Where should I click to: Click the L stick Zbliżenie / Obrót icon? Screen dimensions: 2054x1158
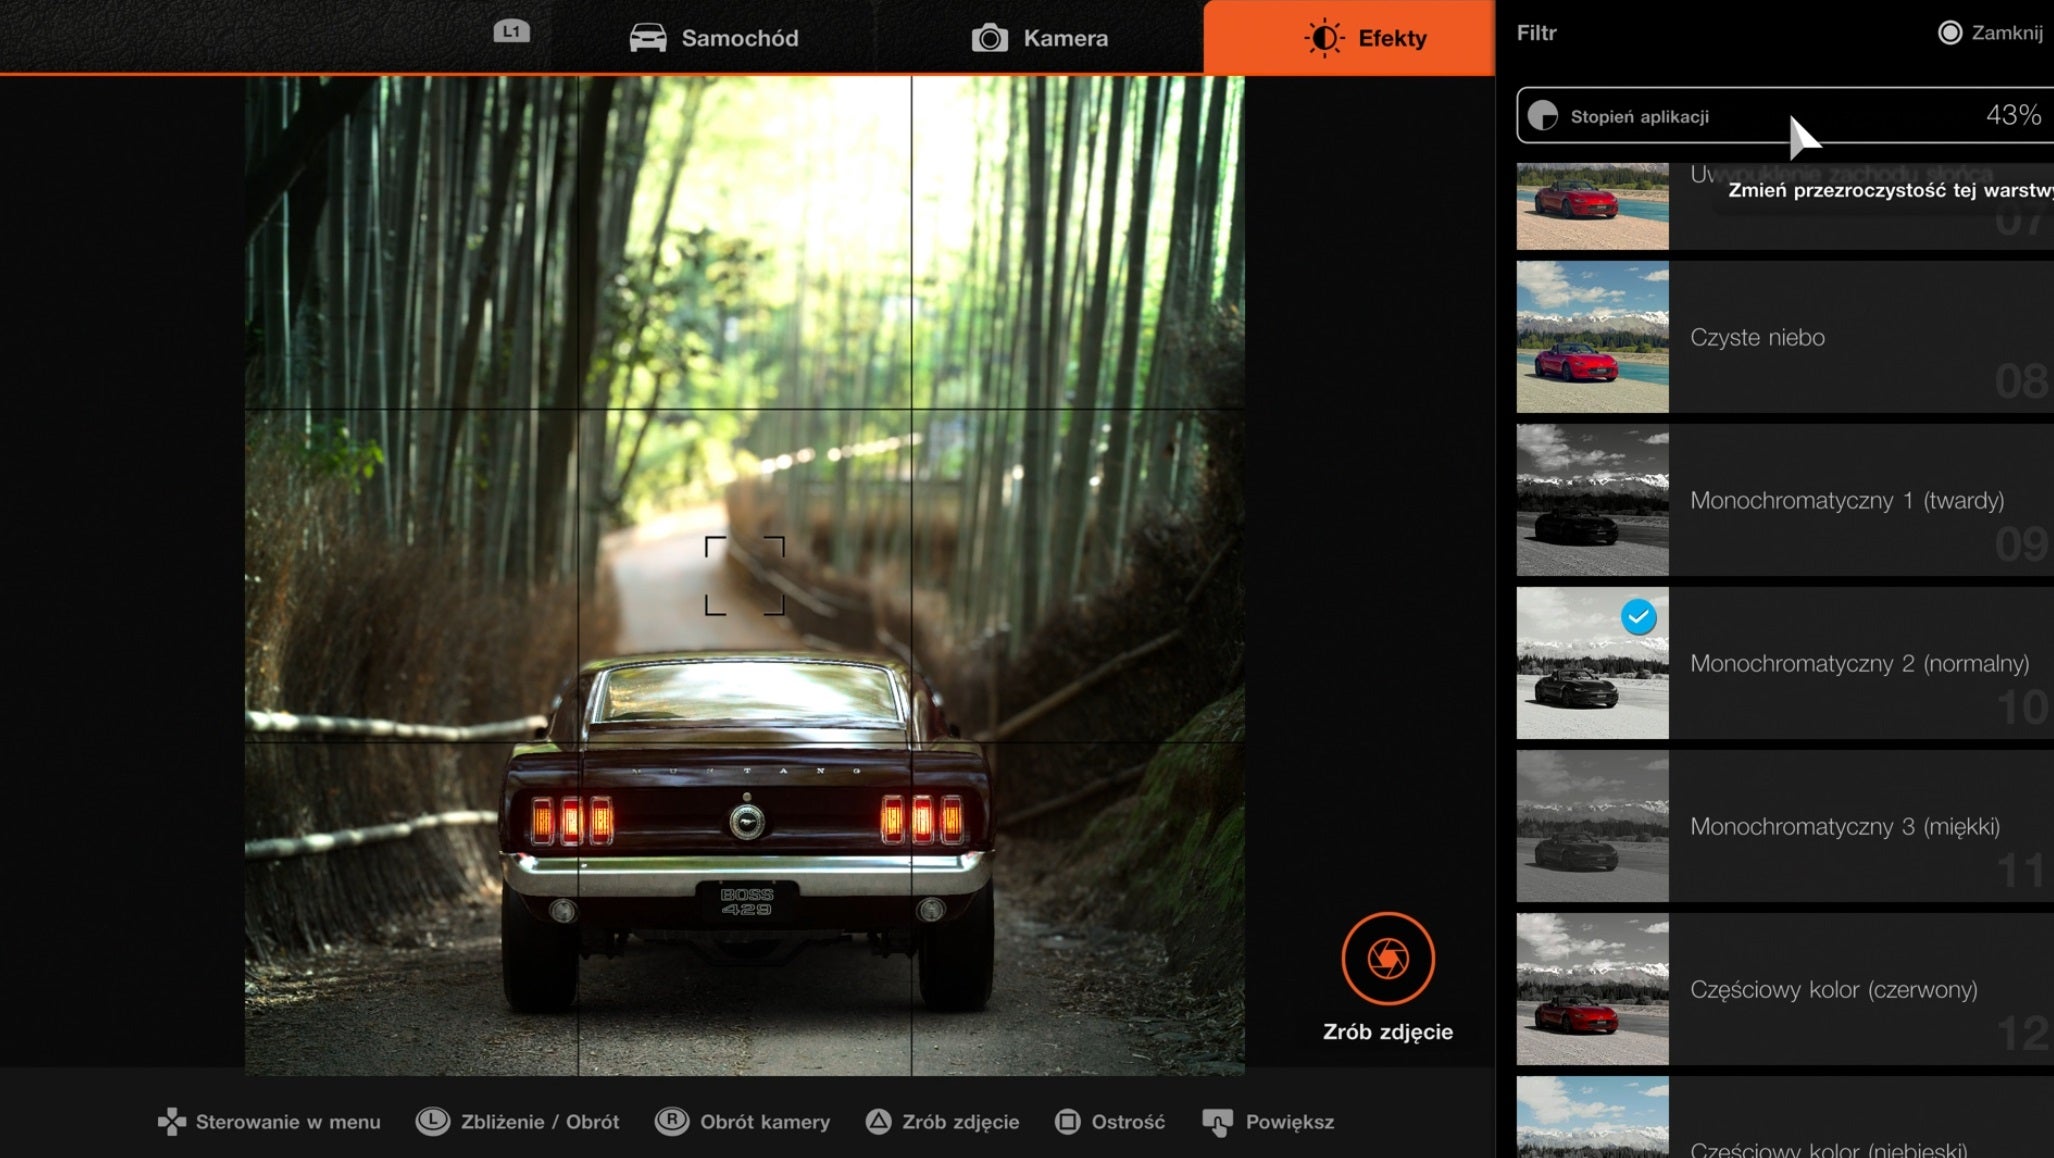(x=432, y=1121)
